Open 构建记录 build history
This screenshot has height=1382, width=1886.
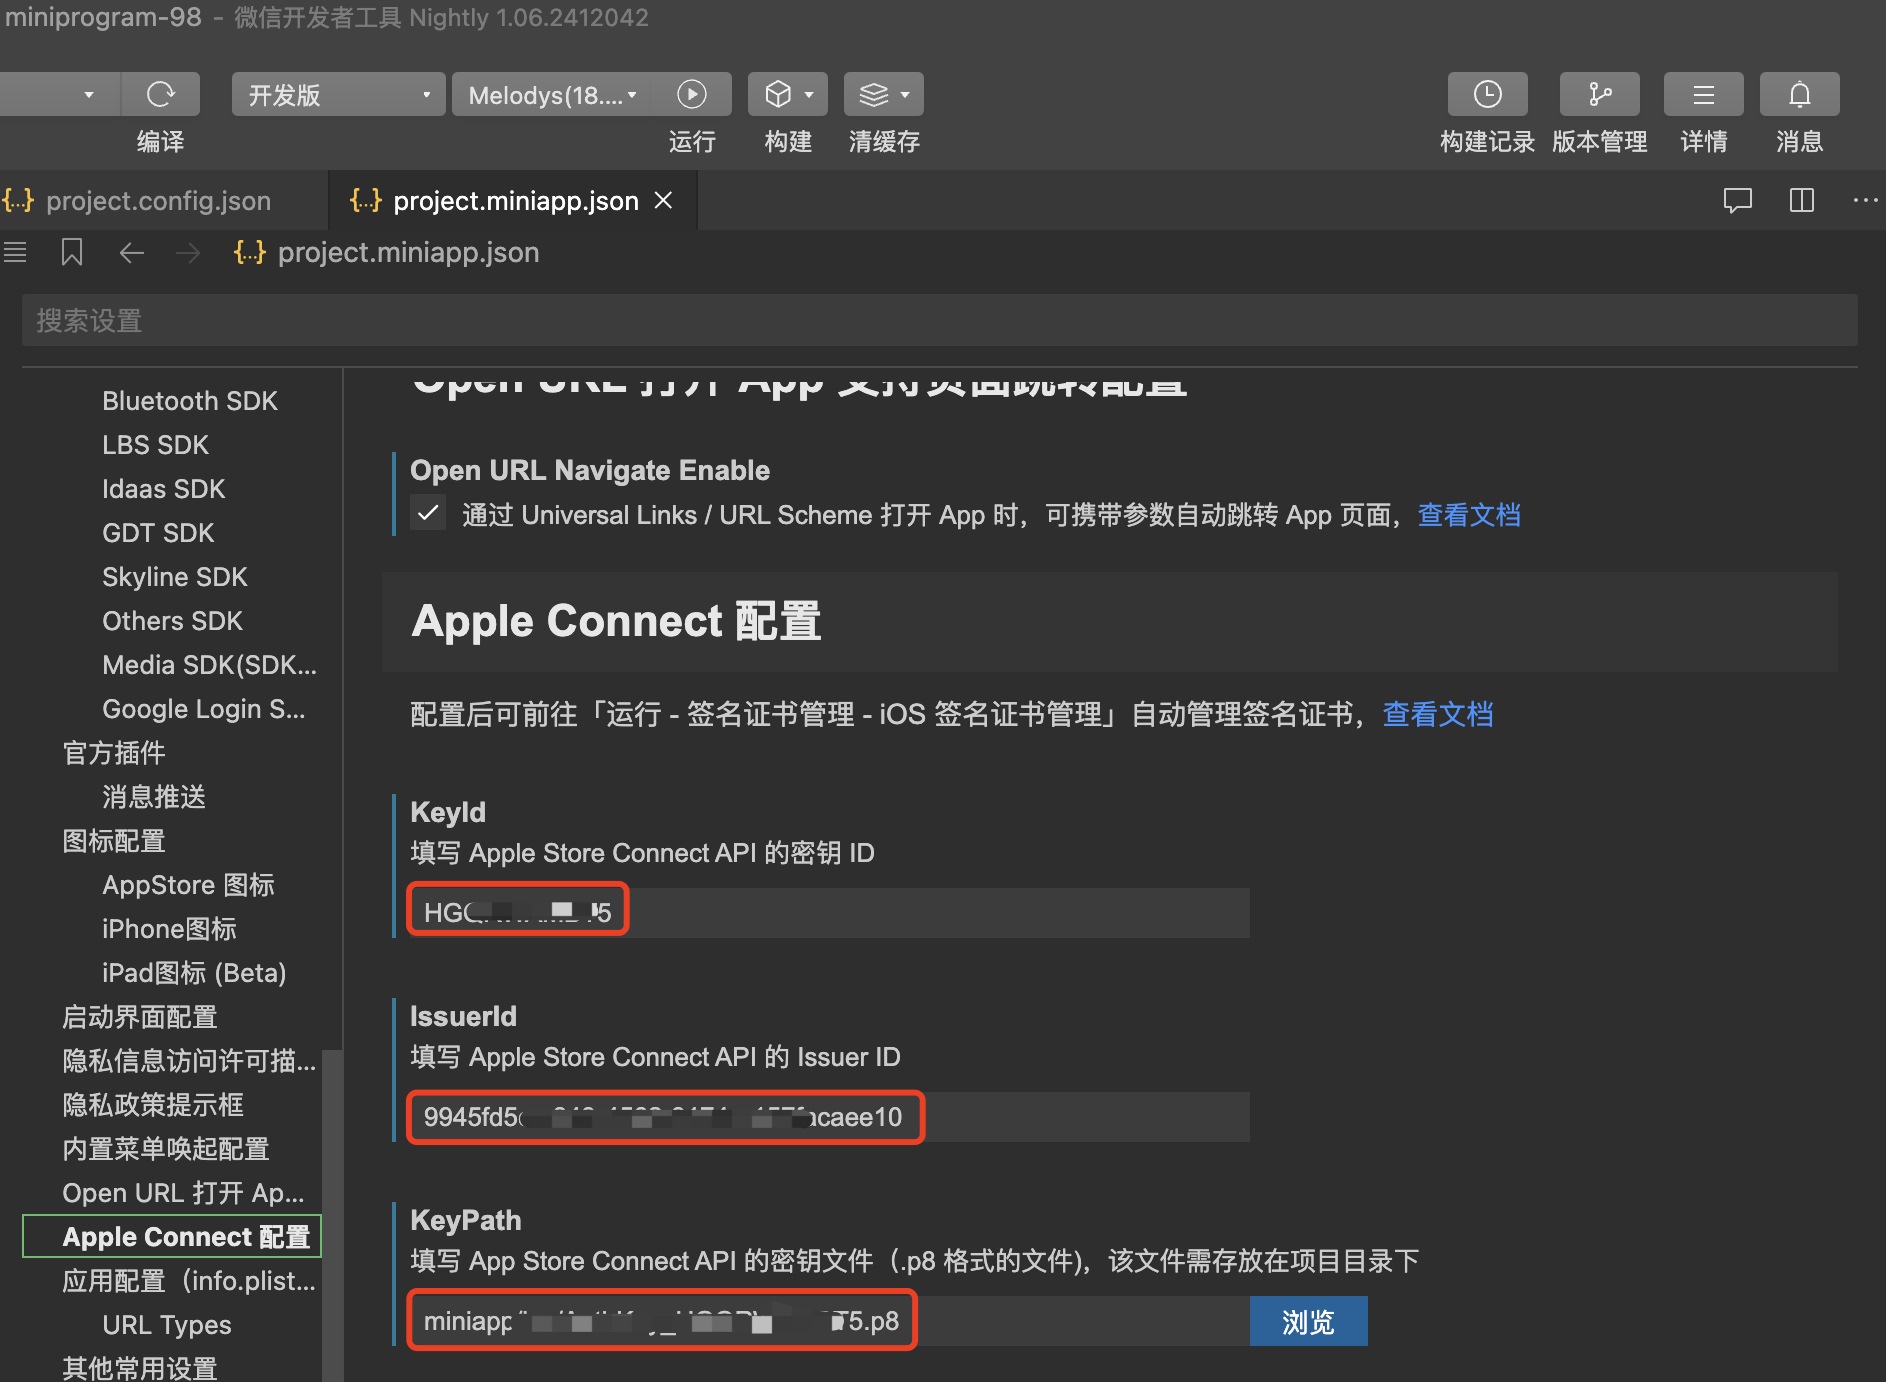pos(1488,94)
